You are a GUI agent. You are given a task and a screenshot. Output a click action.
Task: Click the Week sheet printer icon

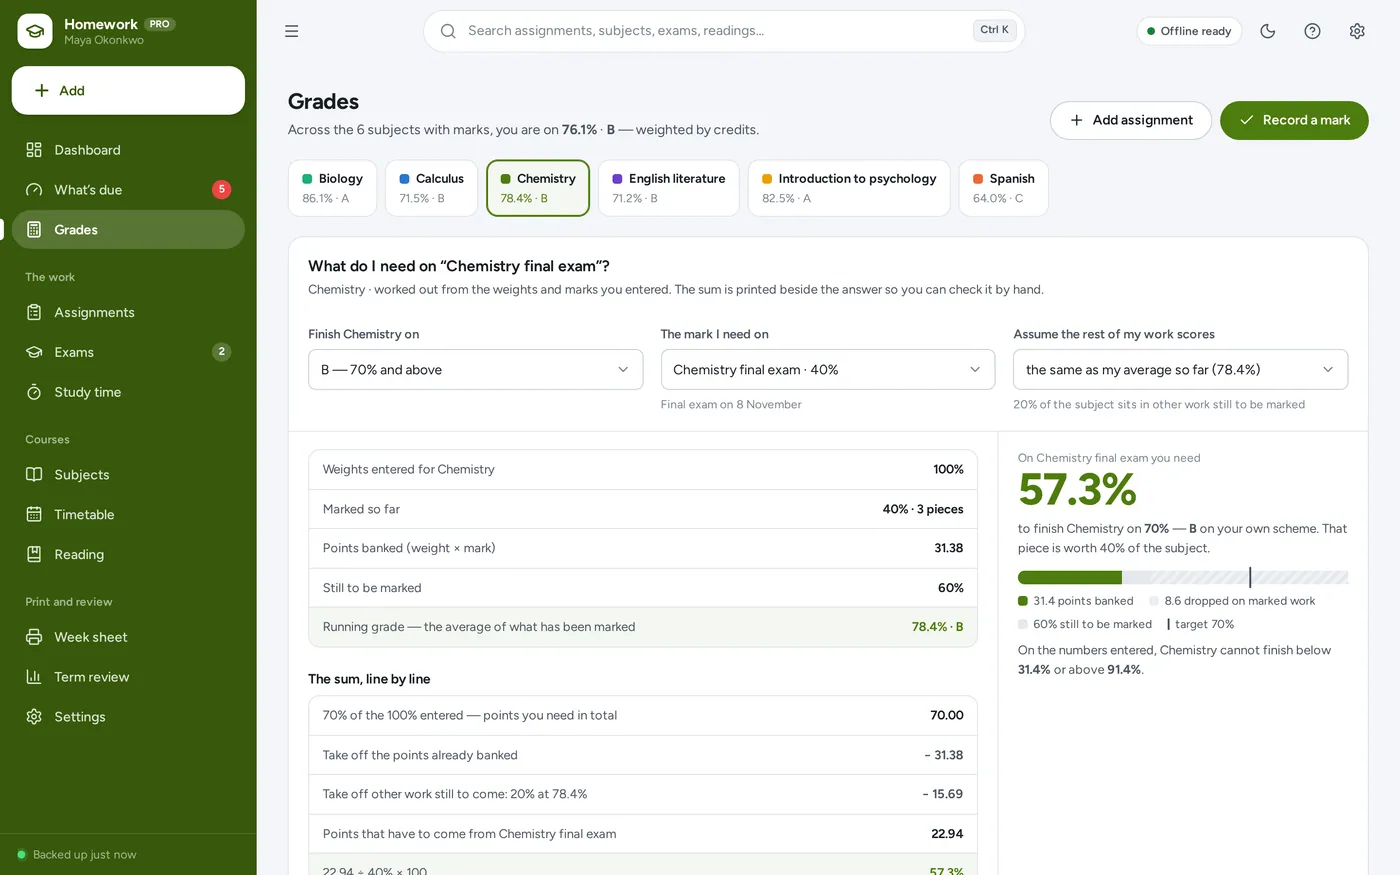34,637
